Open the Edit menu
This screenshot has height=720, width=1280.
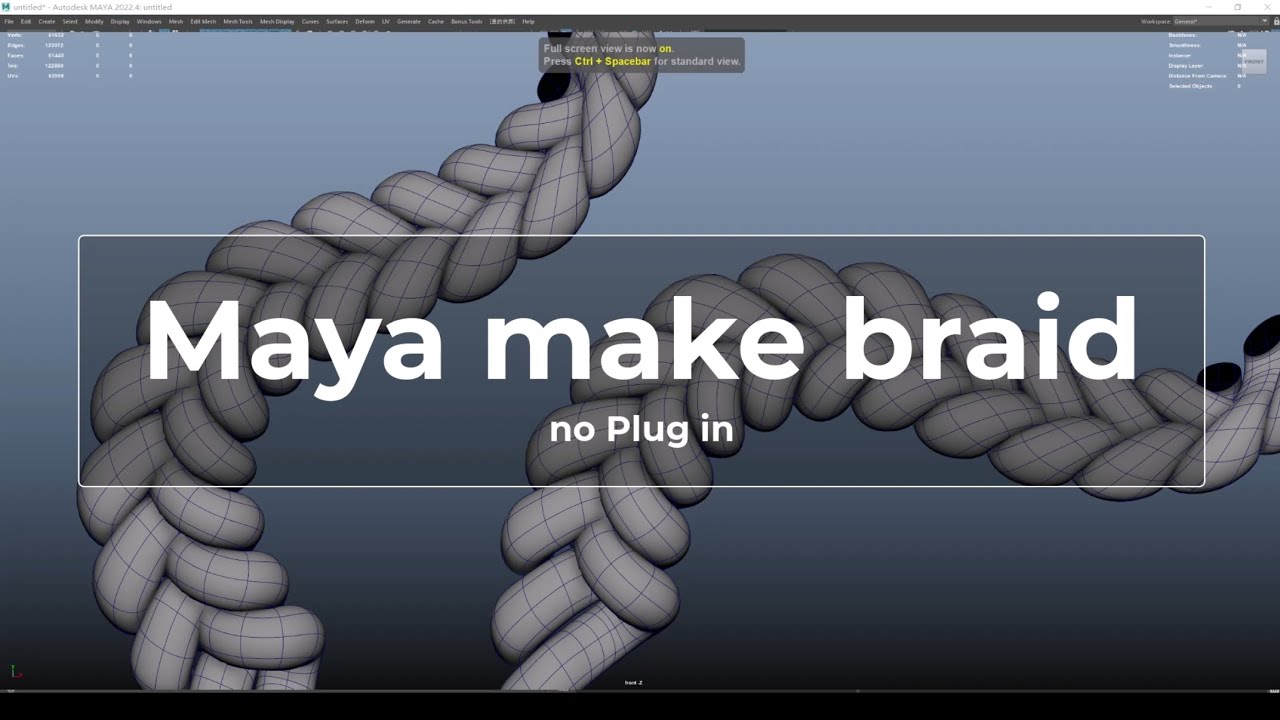click(x=26, y=21)
